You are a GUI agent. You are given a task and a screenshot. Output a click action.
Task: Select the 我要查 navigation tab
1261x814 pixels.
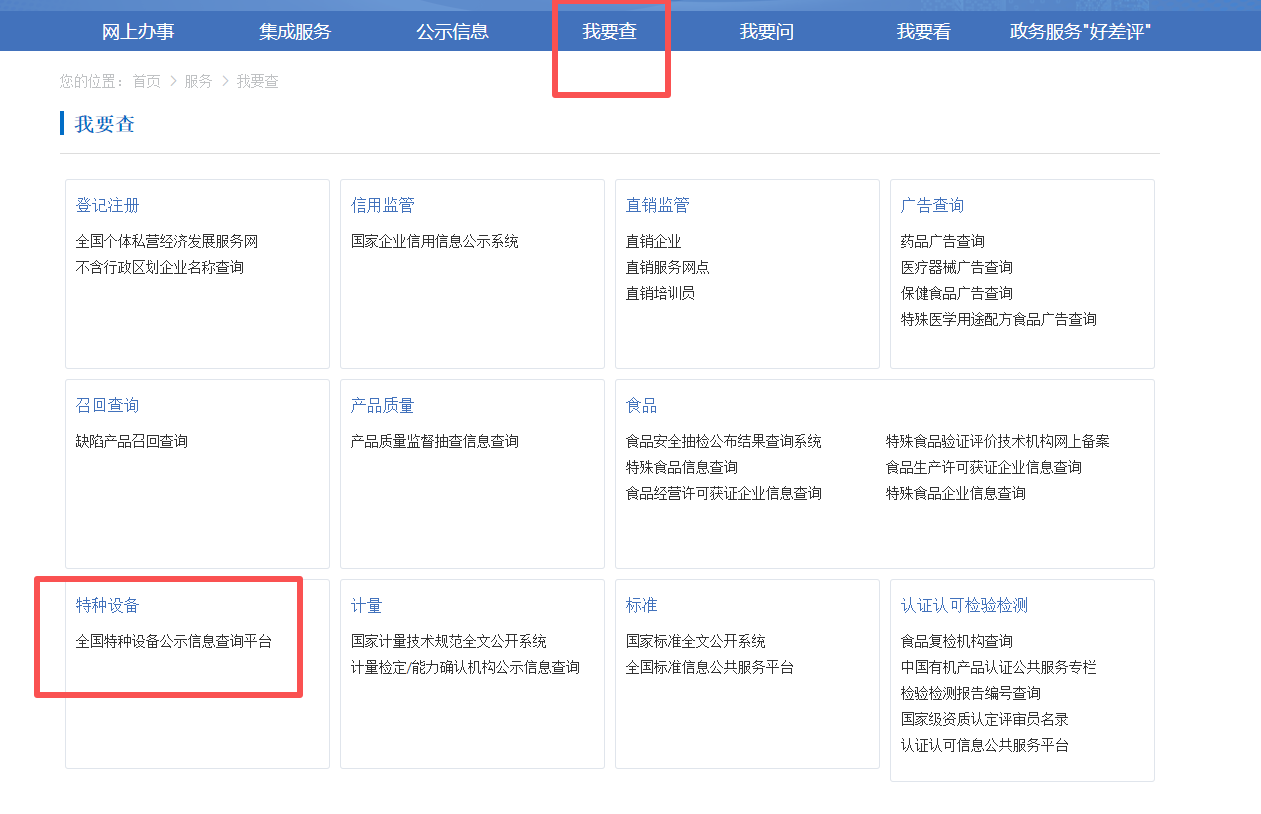pos(610,31)
